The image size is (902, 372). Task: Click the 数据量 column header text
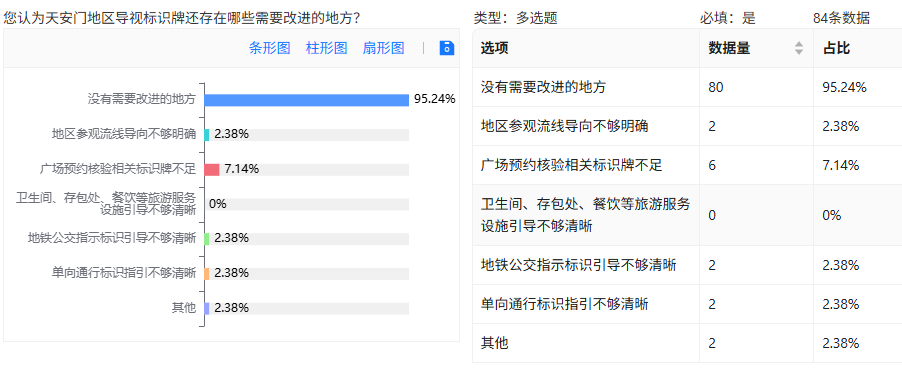(x=729, y=48)
